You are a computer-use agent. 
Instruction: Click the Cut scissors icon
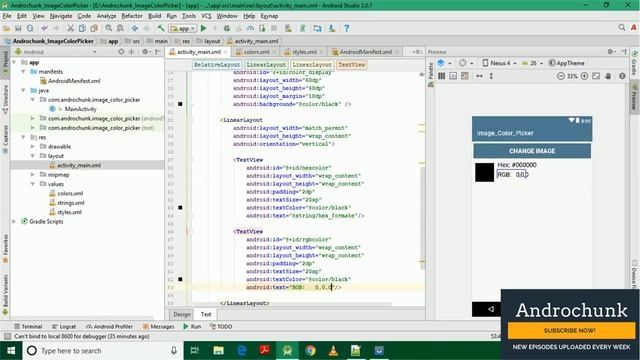tap(70, 29)
